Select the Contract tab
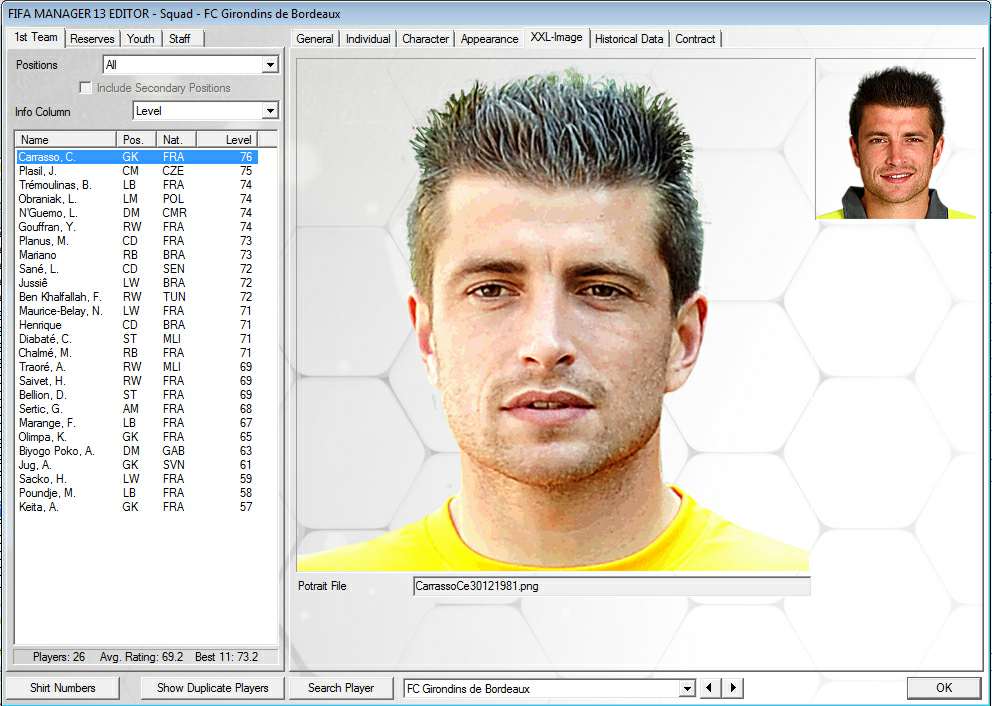The height and width of the screenshot is (706, 992). coord(695,39)
